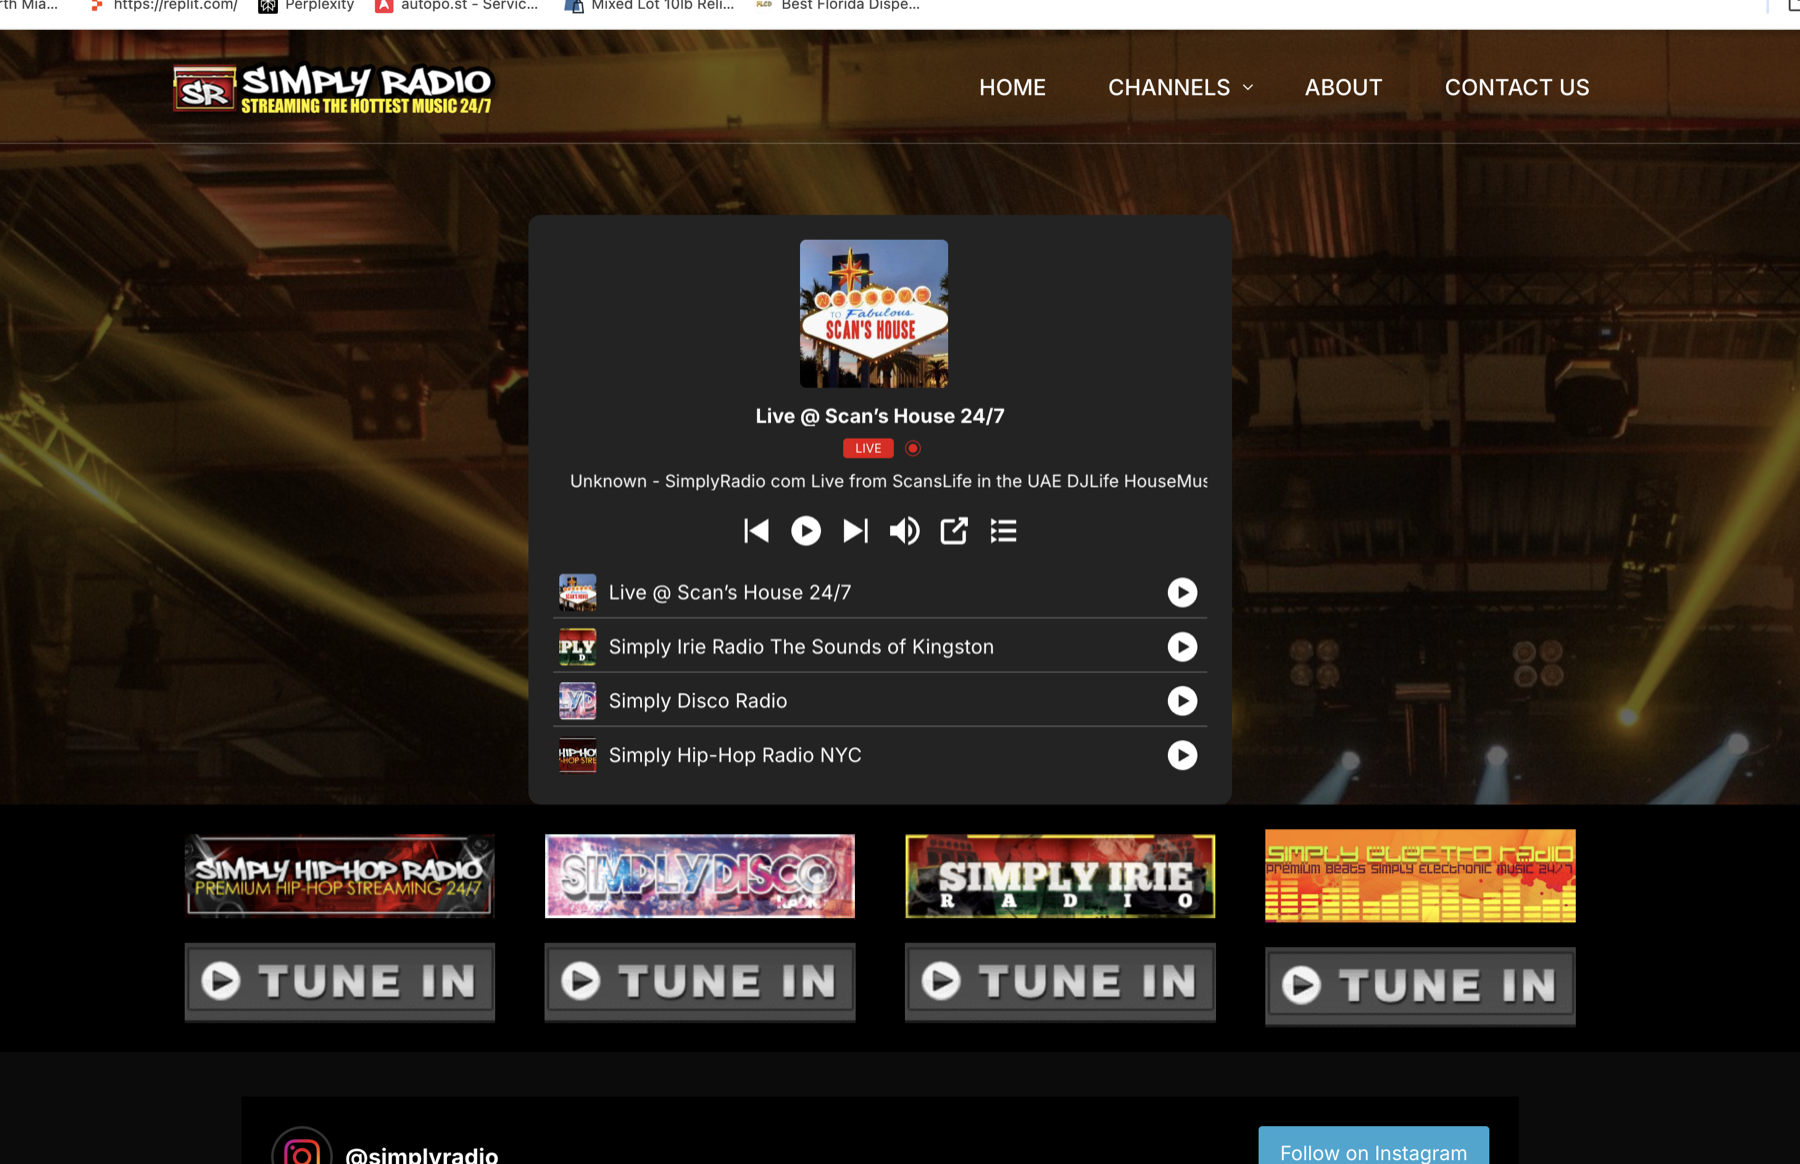Skip to next station in player

[x=855, y=531]
